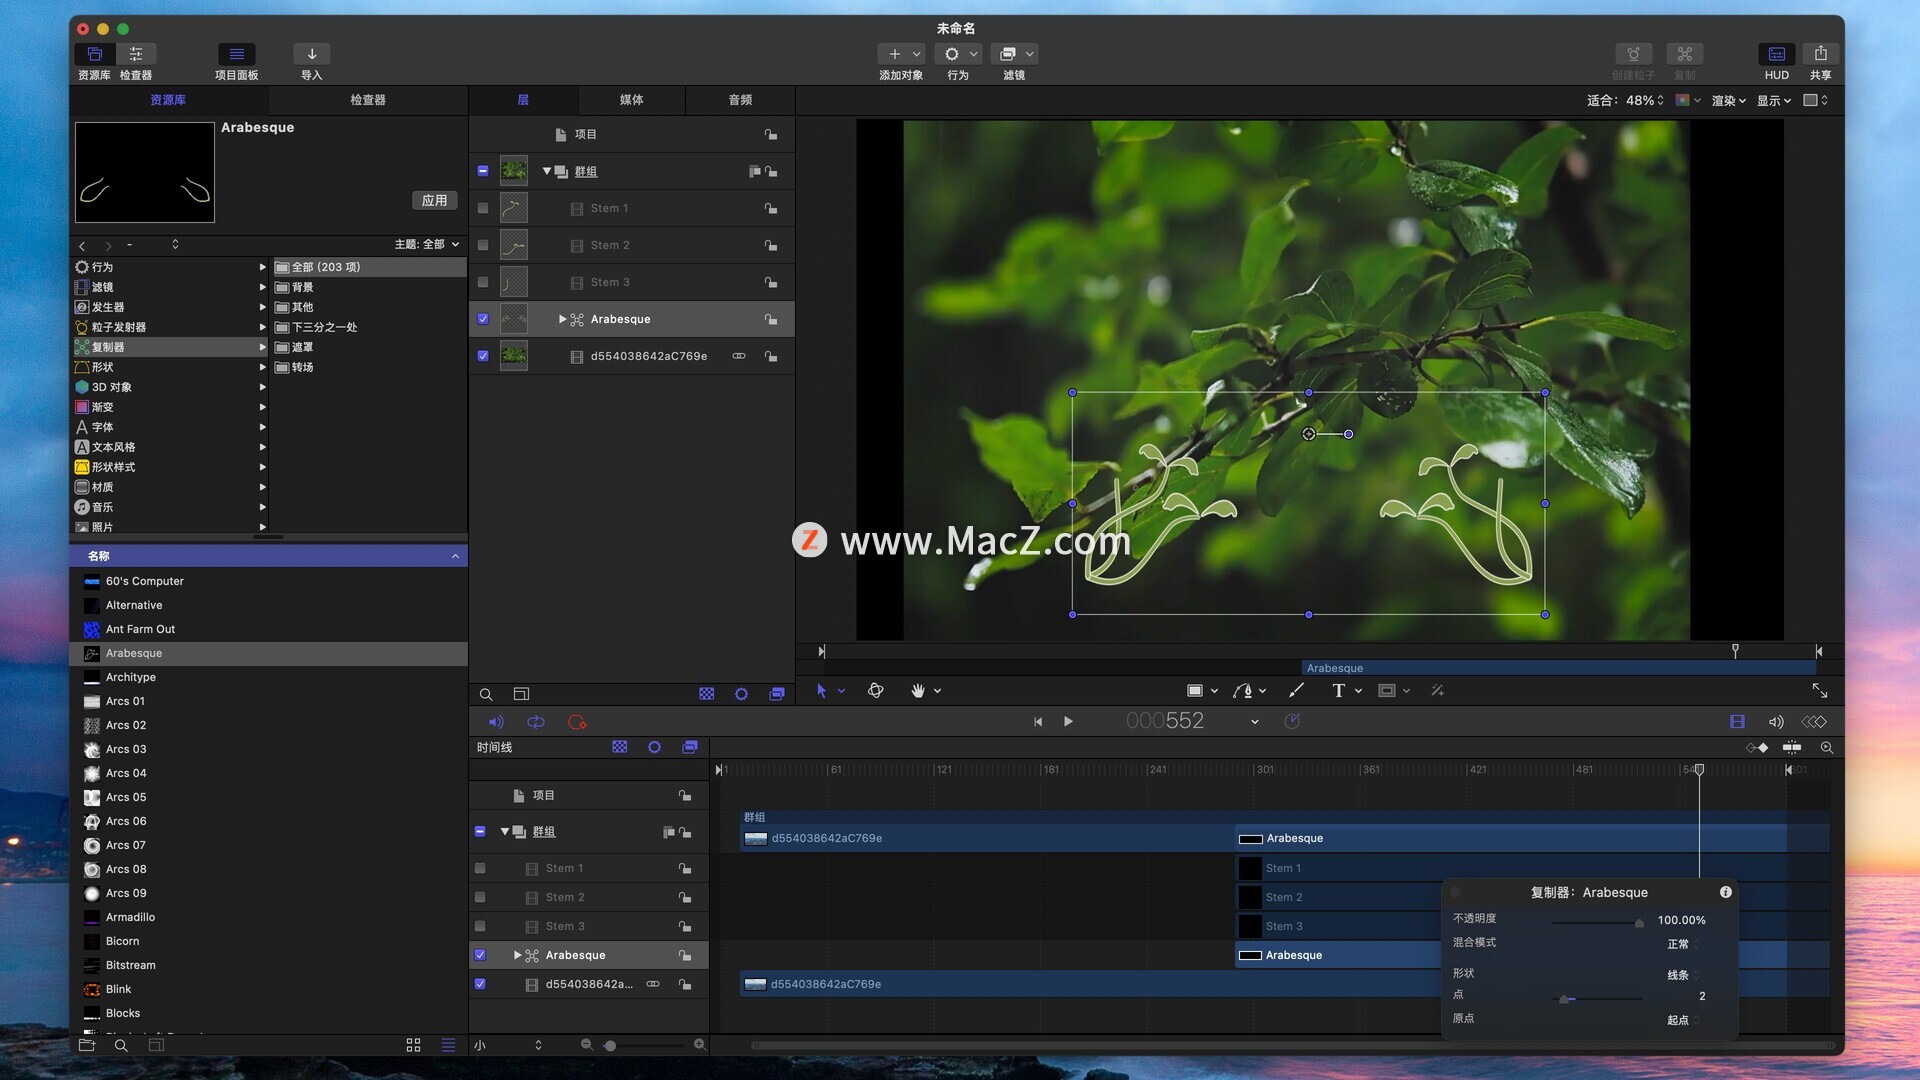Click the Apply button for Arabesque
This screenshot has height=1080, width=1920.
click(434, 200)
